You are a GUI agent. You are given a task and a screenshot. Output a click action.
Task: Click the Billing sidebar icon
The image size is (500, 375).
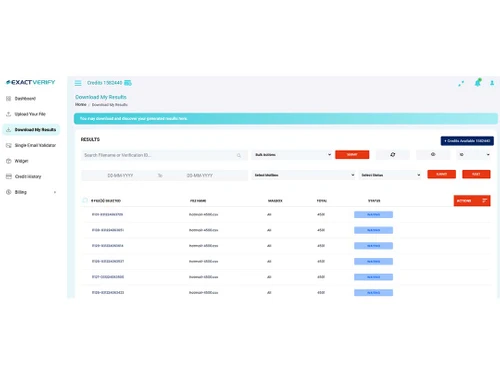pyautogui.click(x=9, y=192)
